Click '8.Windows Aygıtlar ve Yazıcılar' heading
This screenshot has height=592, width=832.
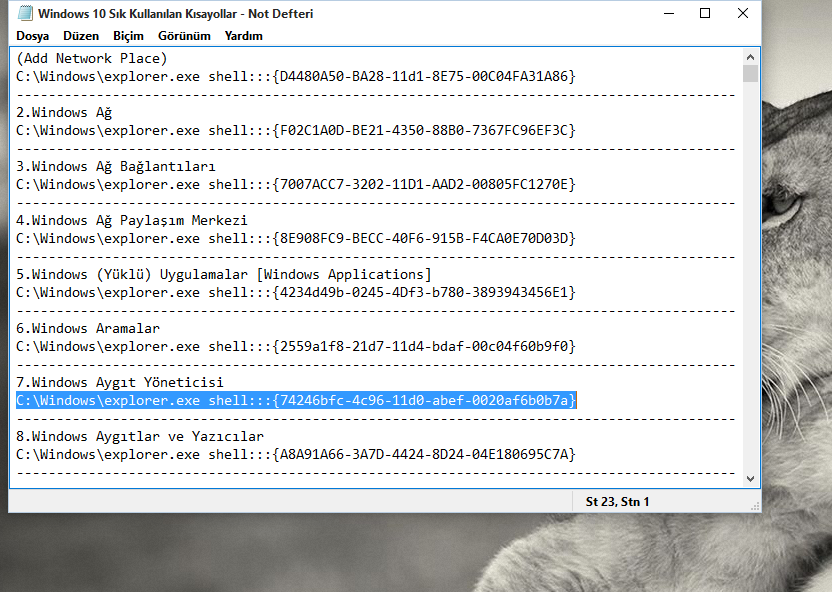coord(140,437)
